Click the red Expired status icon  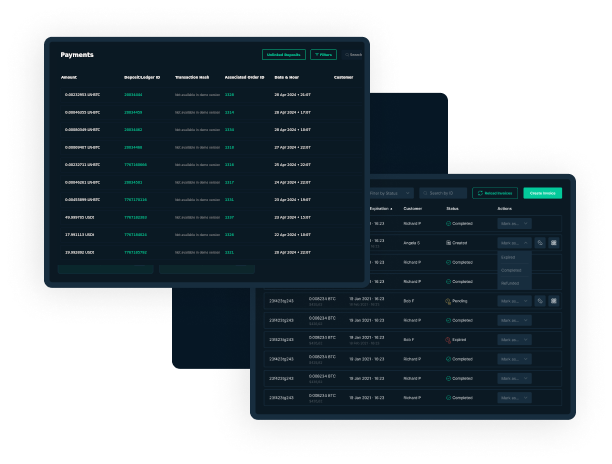(x=448, y=340)
